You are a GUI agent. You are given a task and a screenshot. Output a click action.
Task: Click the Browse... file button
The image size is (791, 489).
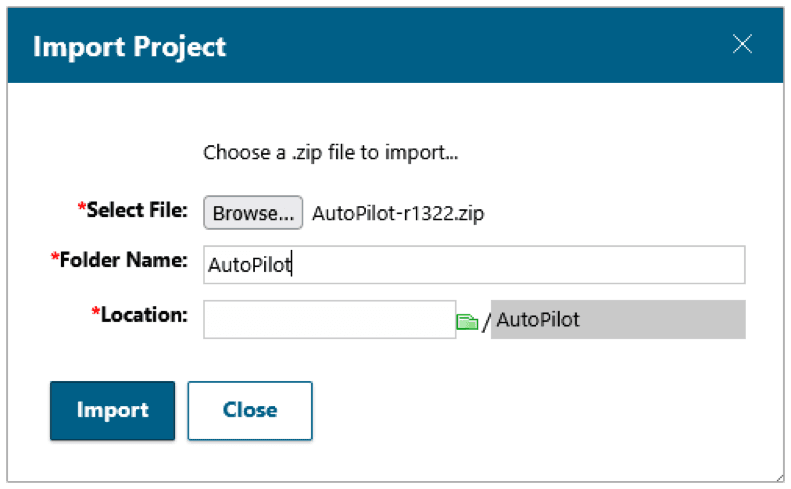253,213
